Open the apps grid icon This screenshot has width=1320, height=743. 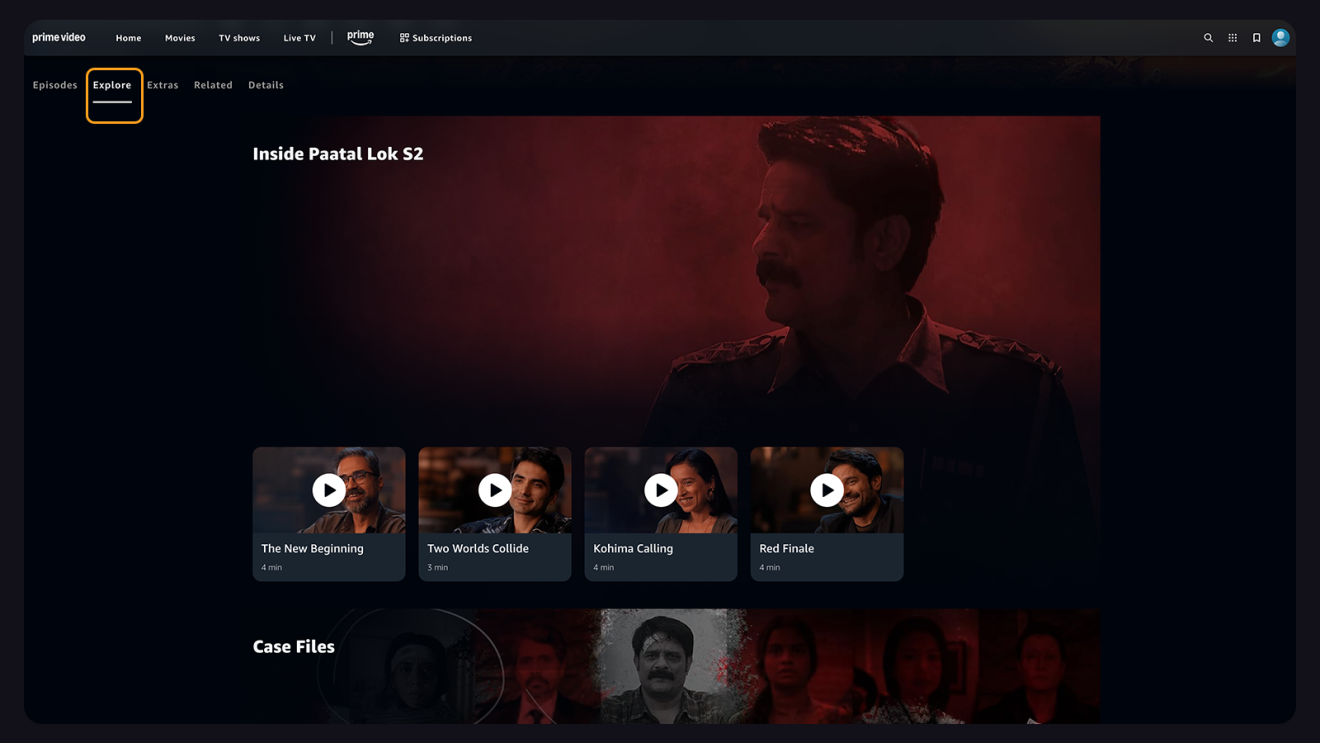point(1232,38)
